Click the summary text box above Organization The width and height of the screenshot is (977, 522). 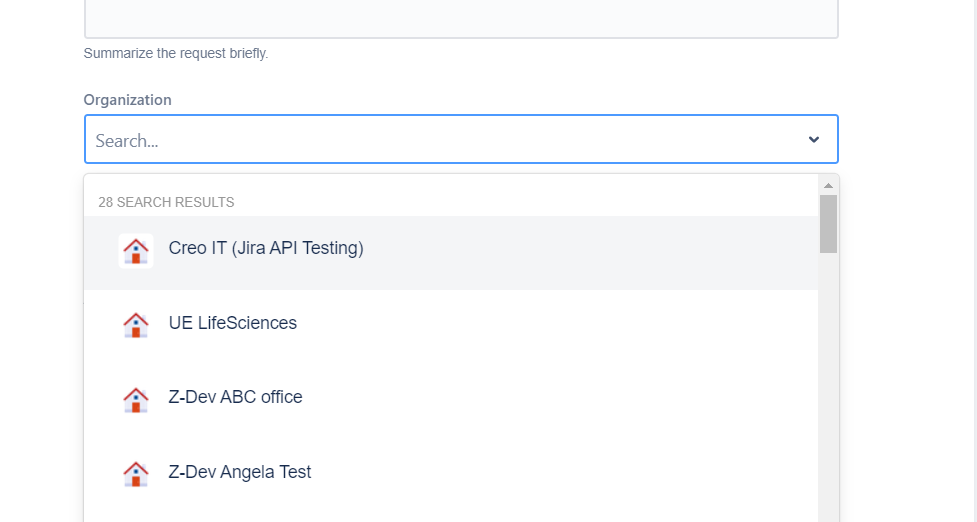tap(460, 18)
